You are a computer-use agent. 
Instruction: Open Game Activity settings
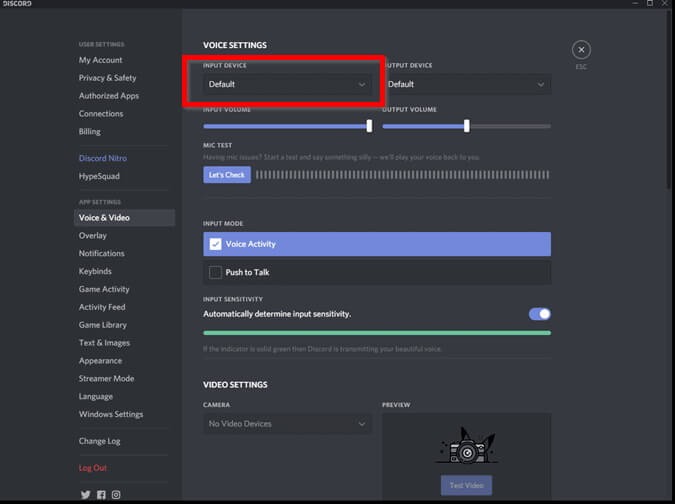104,289
